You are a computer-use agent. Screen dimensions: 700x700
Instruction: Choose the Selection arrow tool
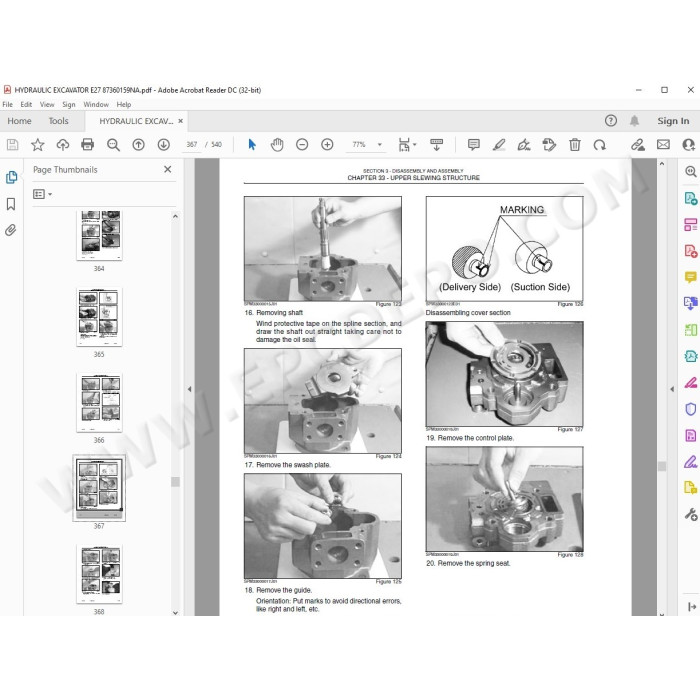click(252, 144)
